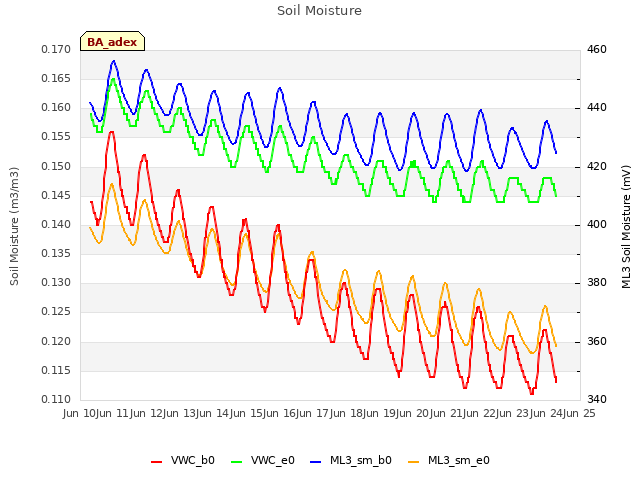The image size is (640, 480).
Task: Click the 440 right axis value
Action: 597,108
